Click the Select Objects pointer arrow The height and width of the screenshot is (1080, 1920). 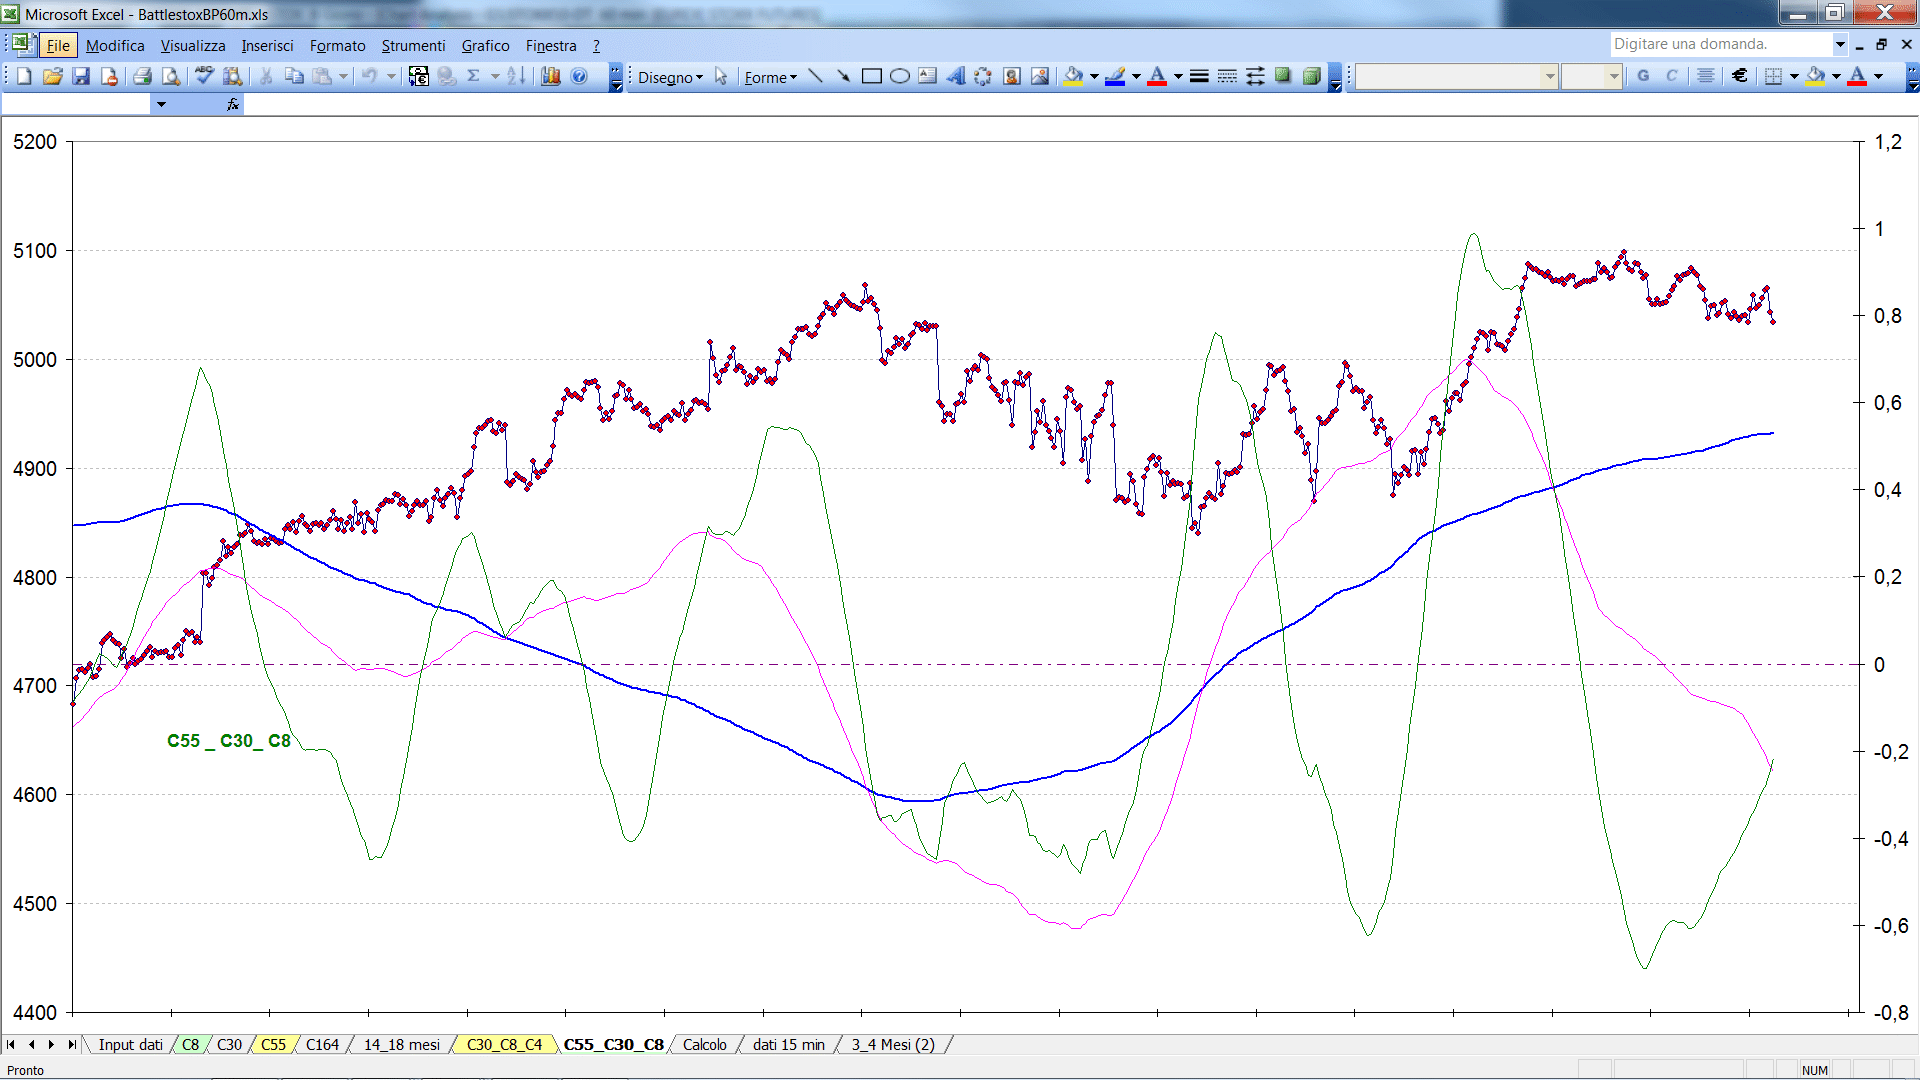coord(721,76)
